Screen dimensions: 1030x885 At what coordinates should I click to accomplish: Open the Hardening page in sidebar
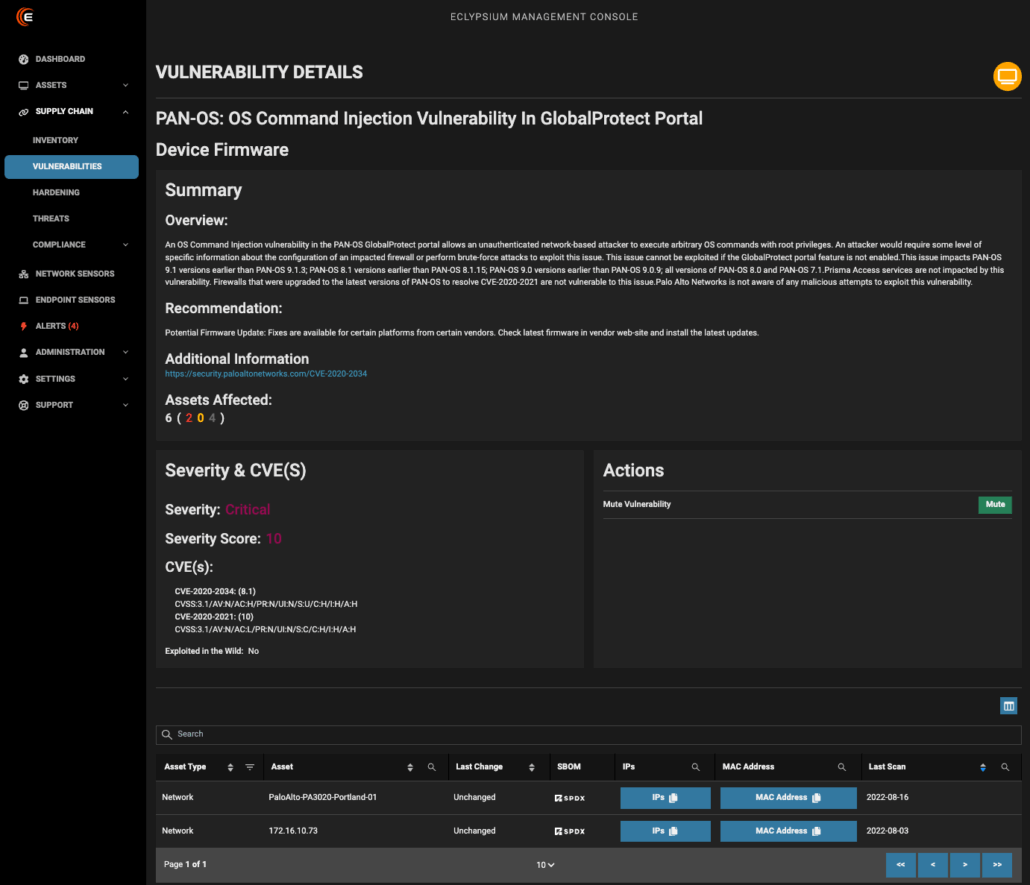pos(56,192)
